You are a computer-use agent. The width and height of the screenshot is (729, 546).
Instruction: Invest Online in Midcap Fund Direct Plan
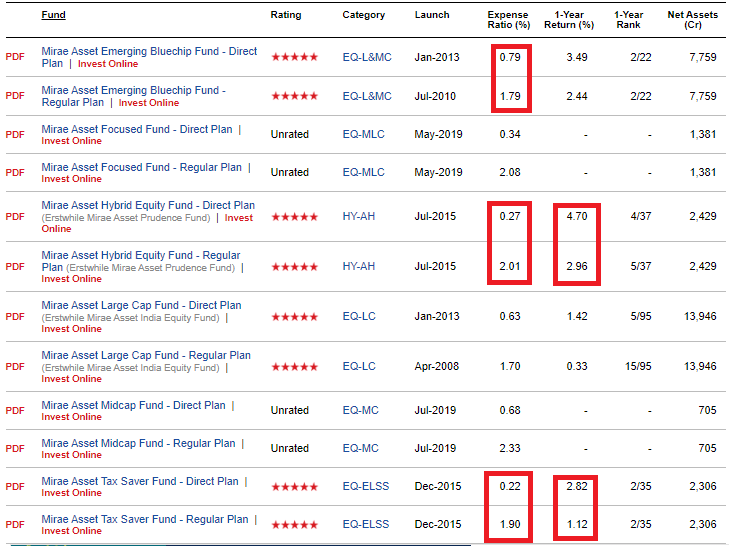click(x=72, y=417)
